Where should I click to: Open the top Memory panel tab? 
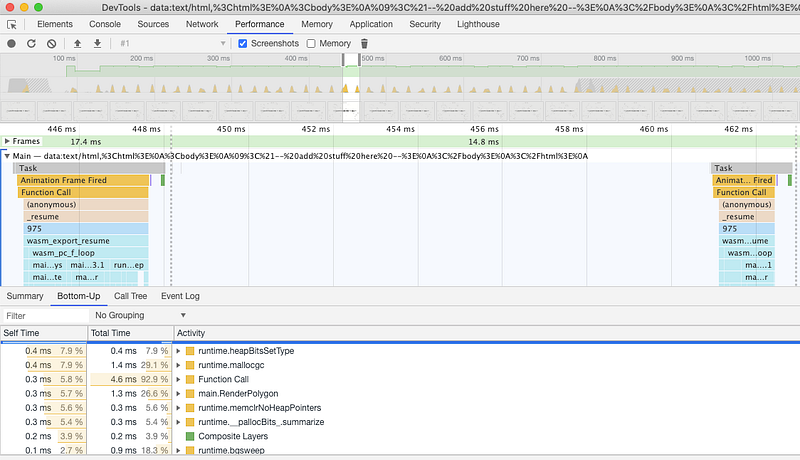(317, 24)
